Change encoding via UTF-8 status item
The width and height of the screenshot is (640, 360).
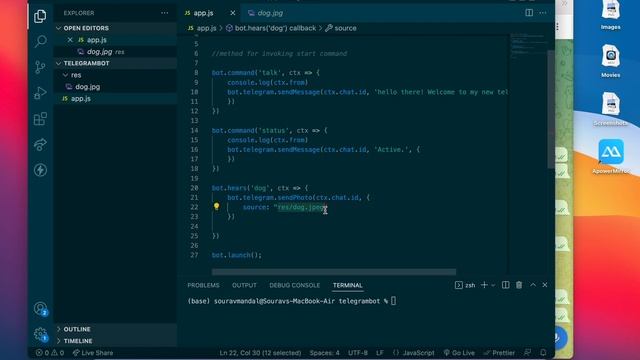click(x=358, y=353)
